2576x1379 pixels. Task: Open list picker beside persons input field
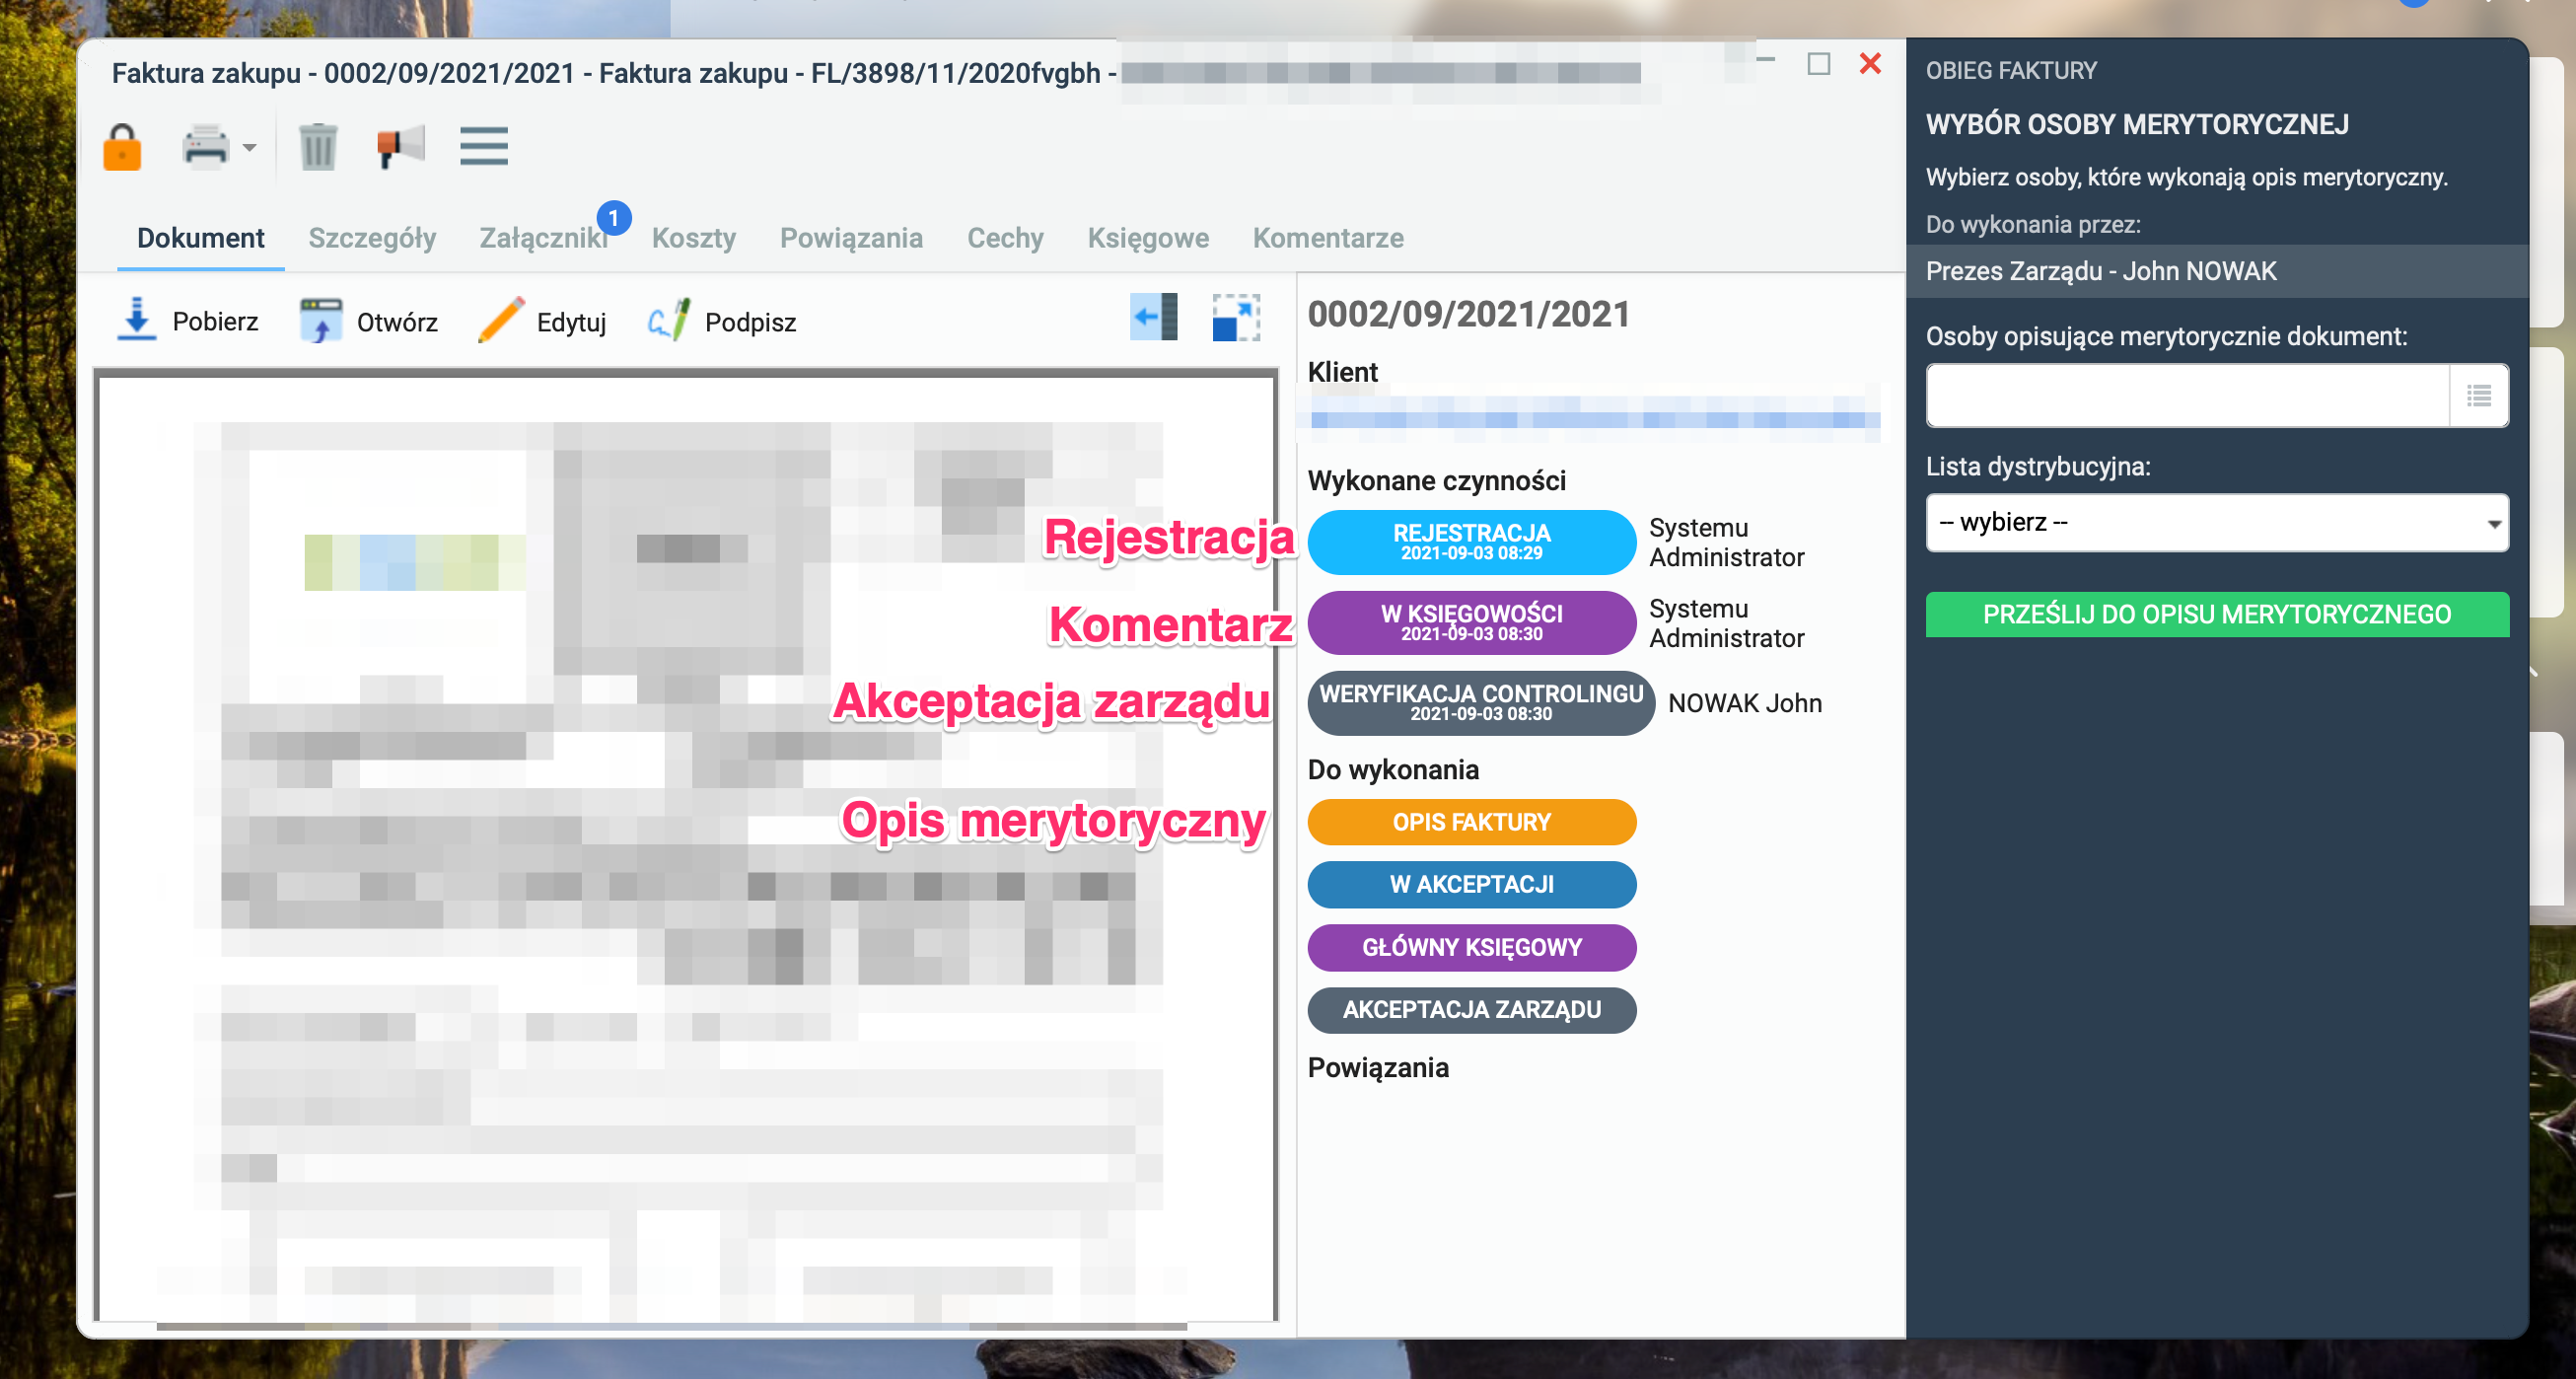2479,396
